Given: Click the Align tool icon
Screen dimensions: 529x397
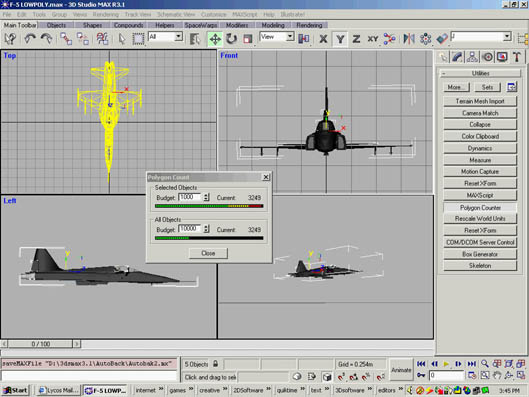Looking at the screenshot, I should click(442, 39).
